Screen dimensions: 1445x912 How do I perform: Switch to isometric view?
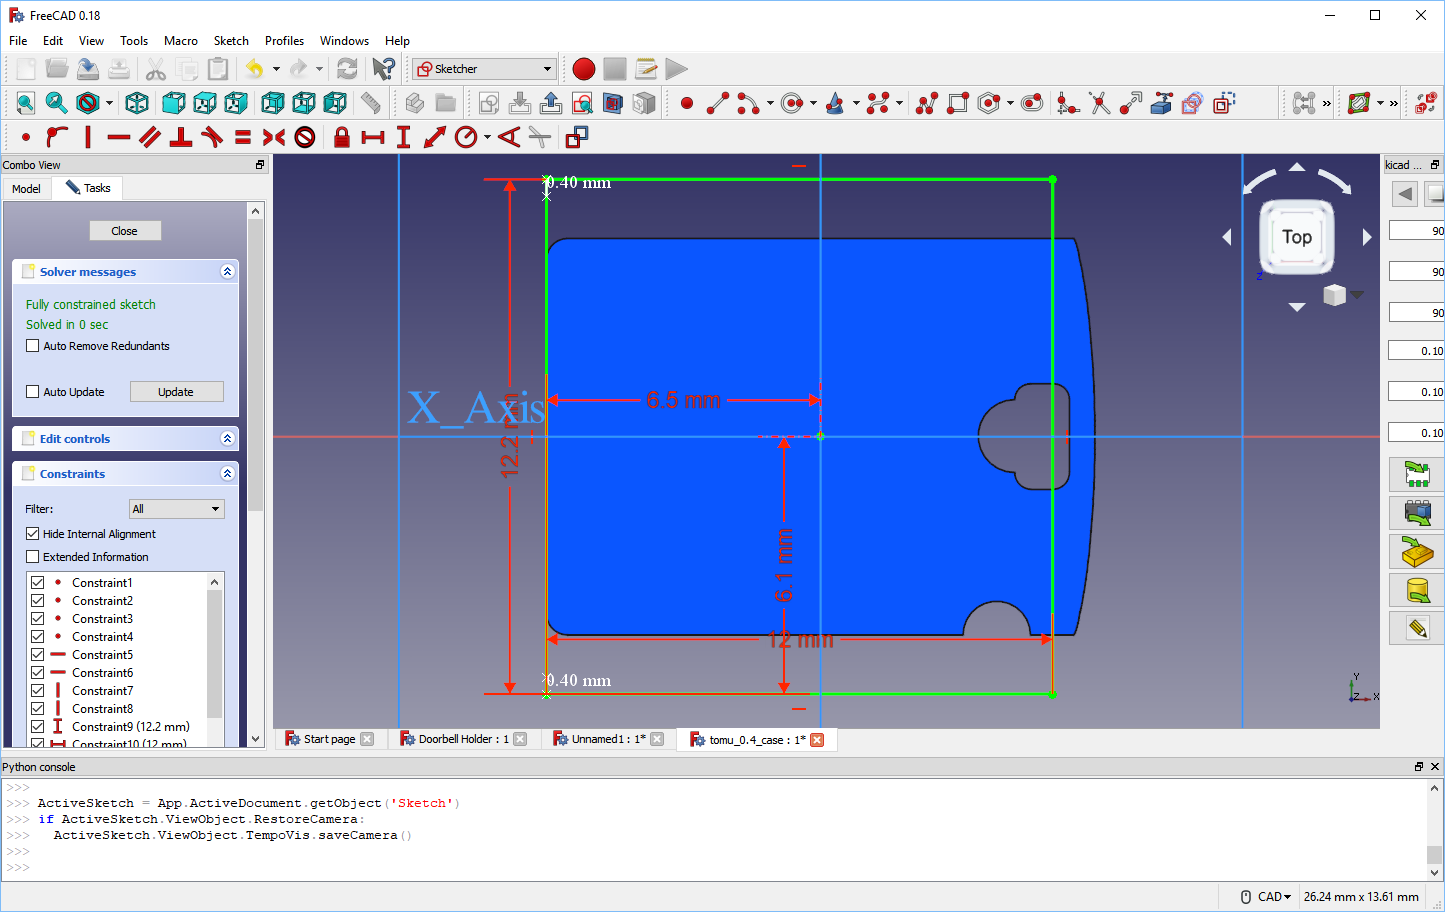point(136,103)
